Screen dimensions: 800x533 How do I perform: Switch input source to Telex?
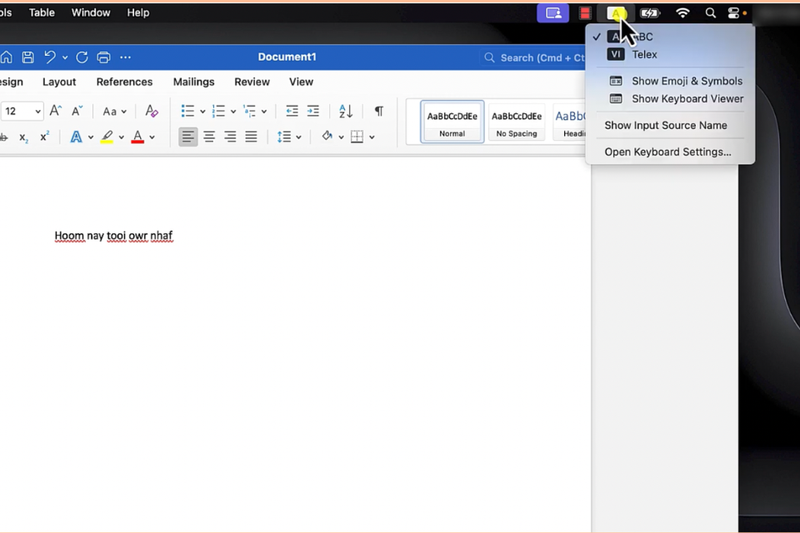click(x=670, y=55)
